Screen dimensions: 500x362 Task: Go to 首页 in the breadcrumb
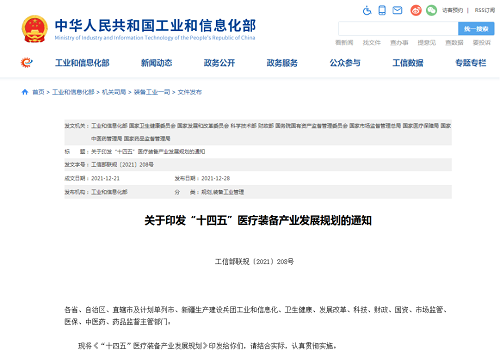pyautogui.click(x=38, y=92)
